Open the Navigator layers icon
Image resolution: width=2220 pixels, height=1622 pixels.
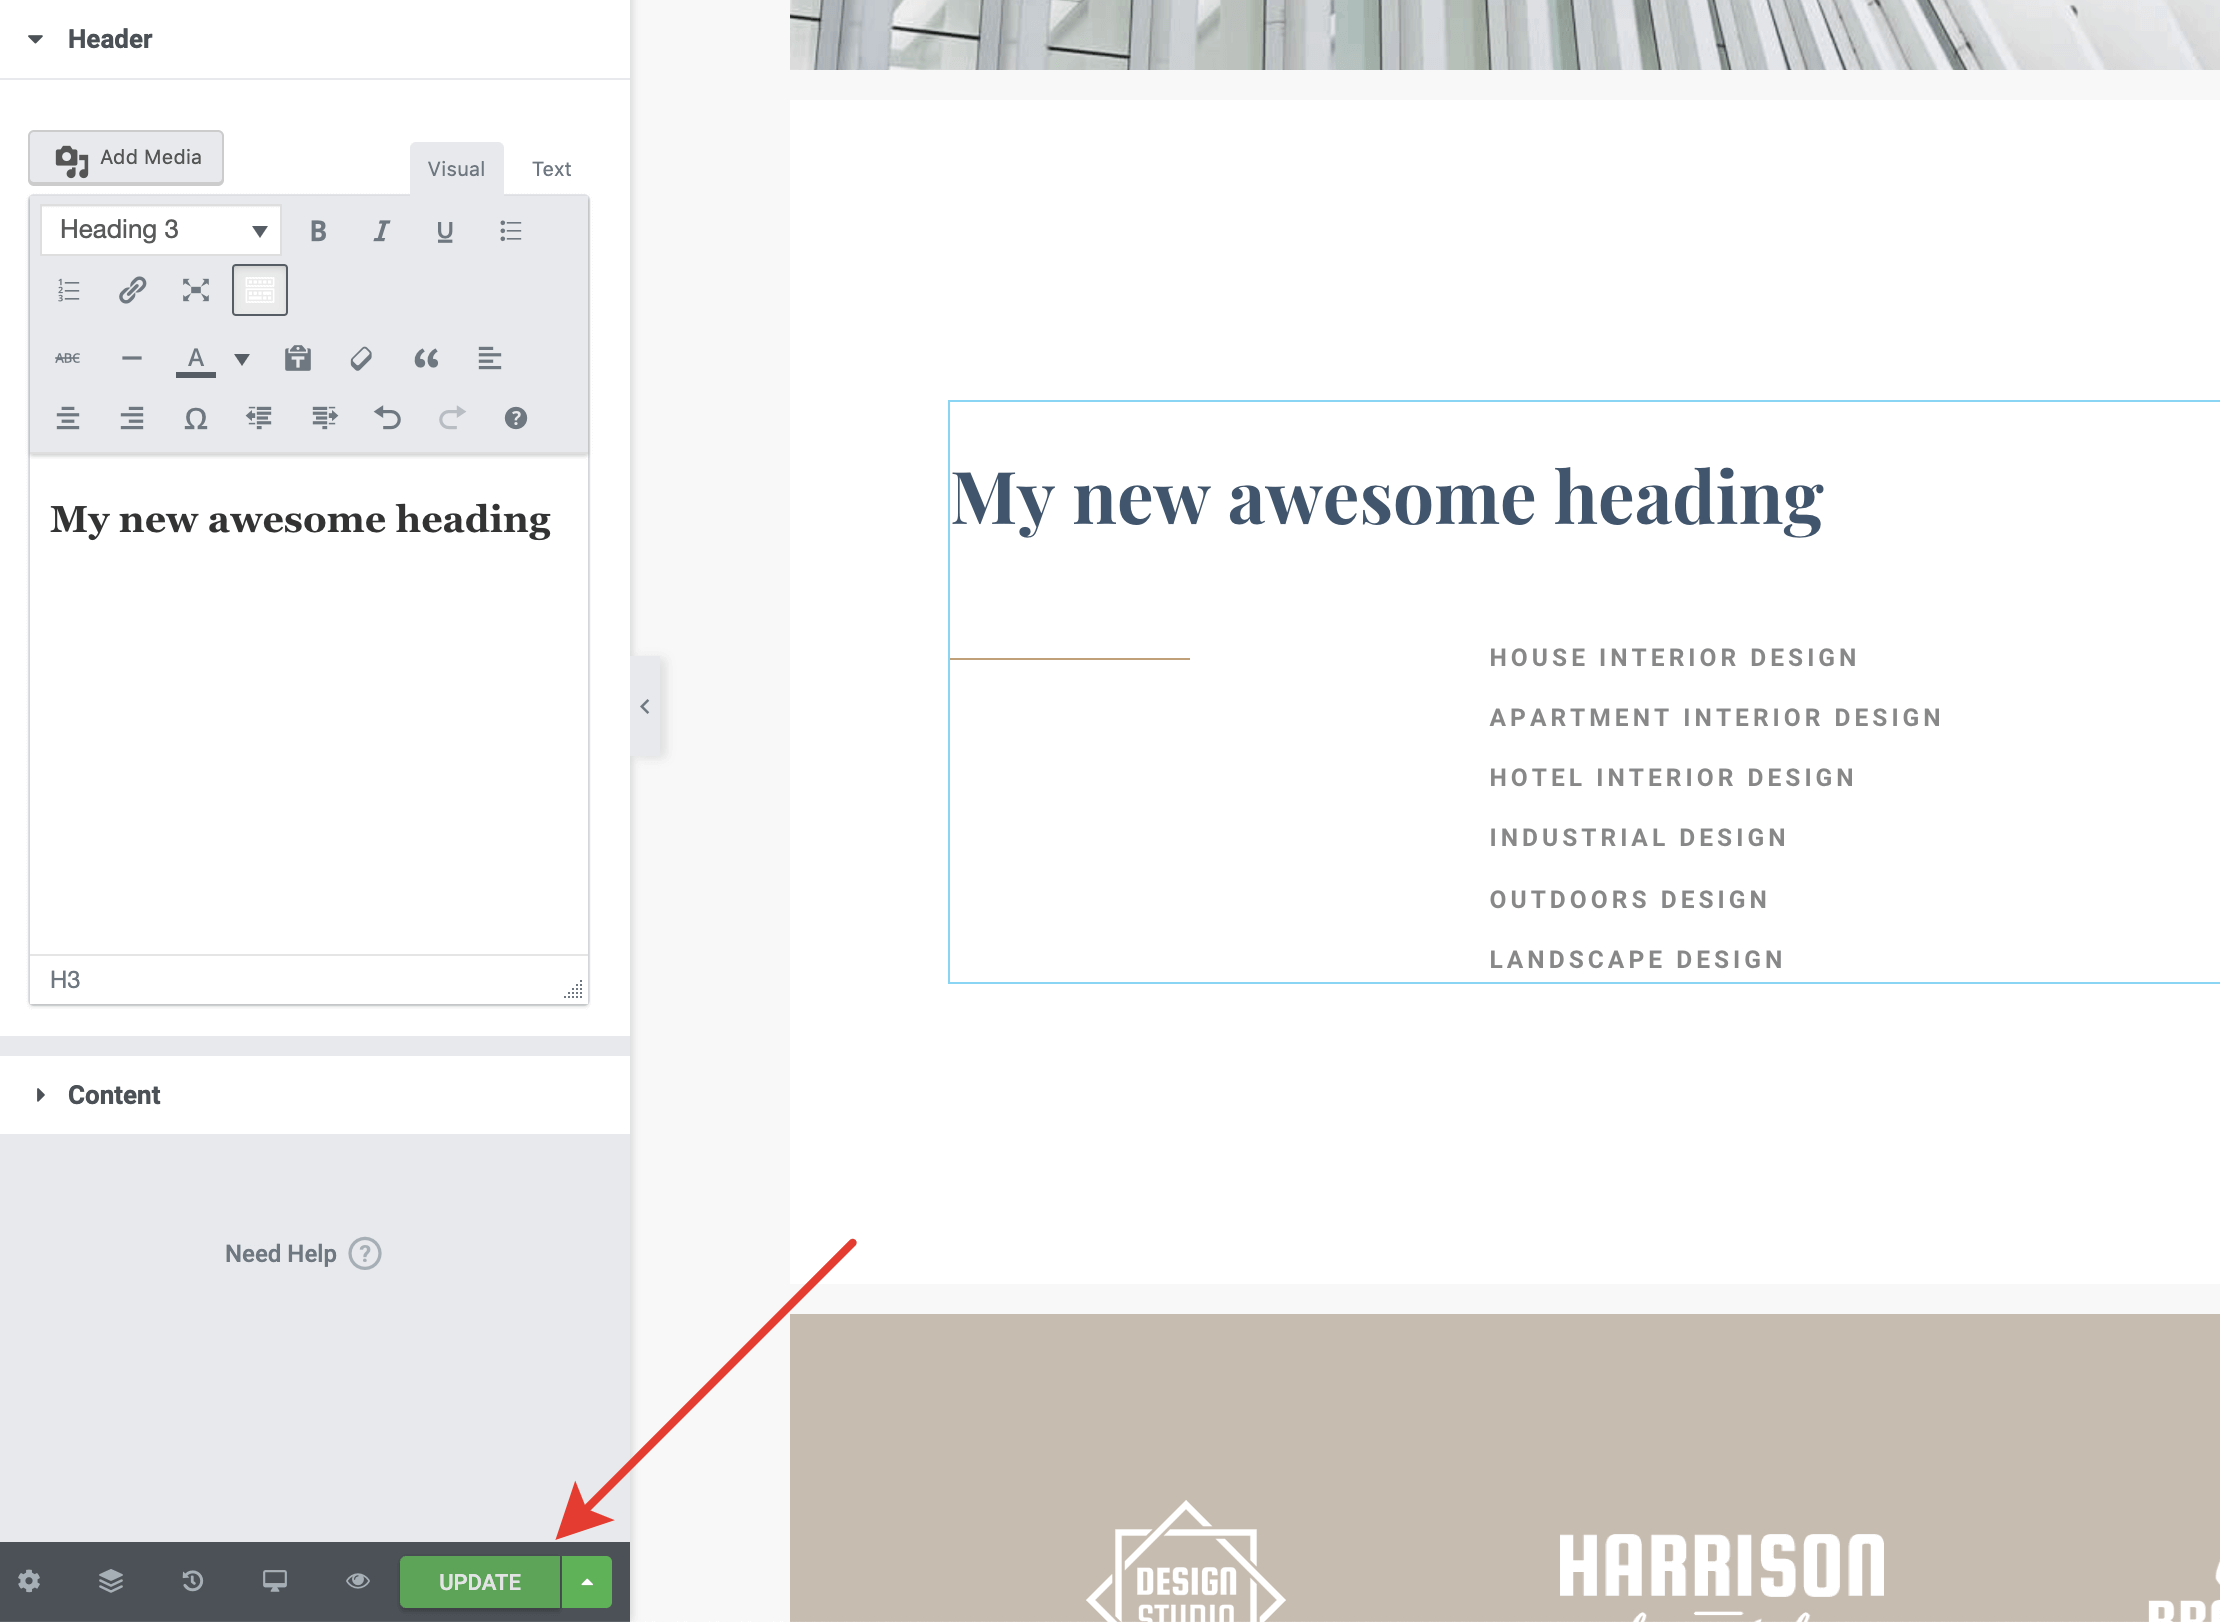[111, 1581]
